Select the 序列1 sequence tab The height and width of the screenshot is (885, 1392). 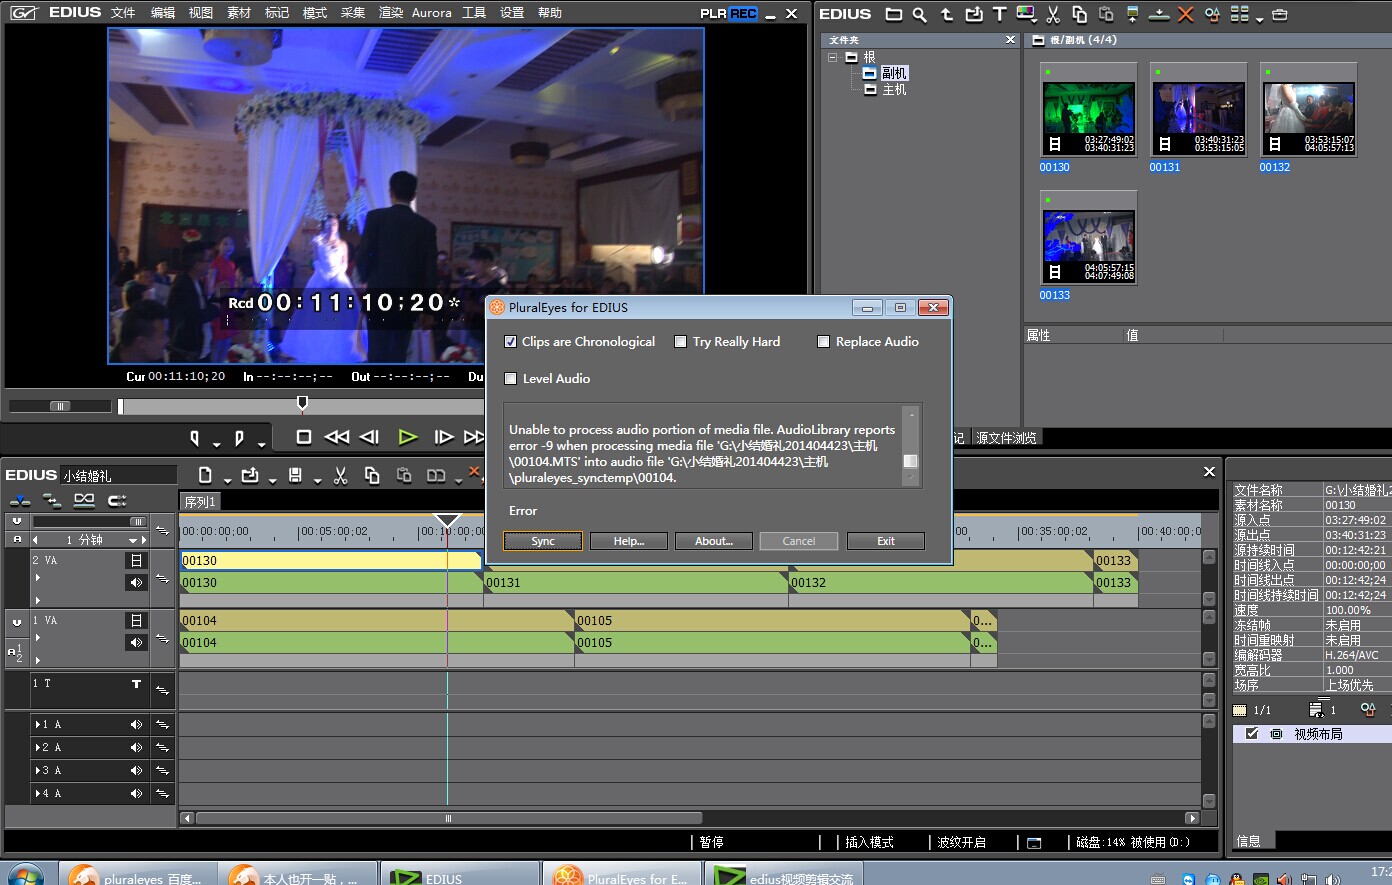200,502
